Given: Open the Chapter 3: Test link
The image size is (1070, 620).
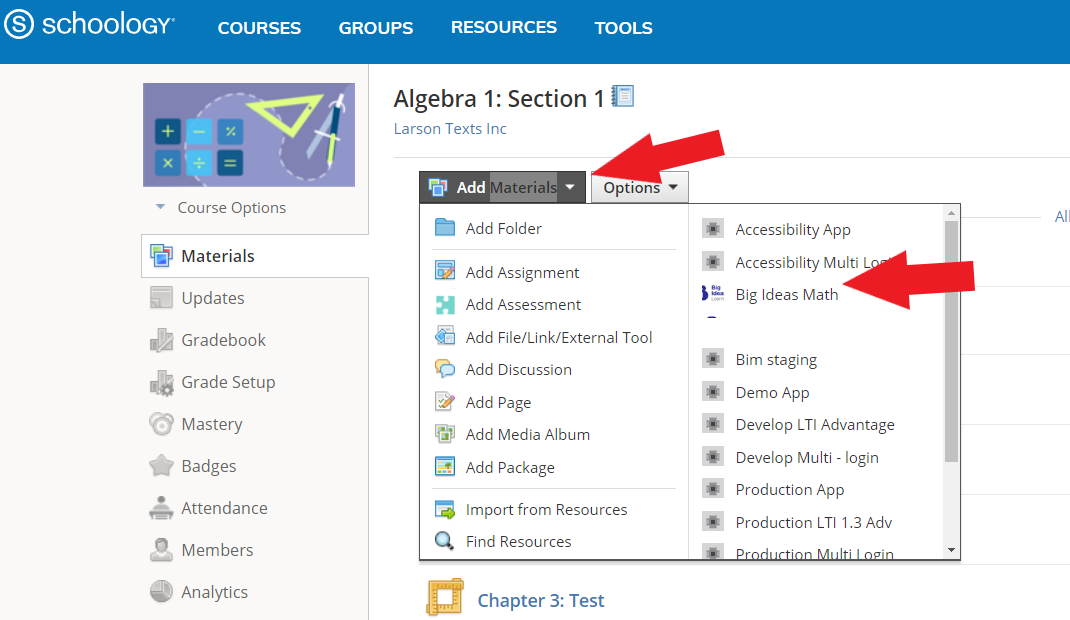Looking at the screenshot, I should (540, 600).
